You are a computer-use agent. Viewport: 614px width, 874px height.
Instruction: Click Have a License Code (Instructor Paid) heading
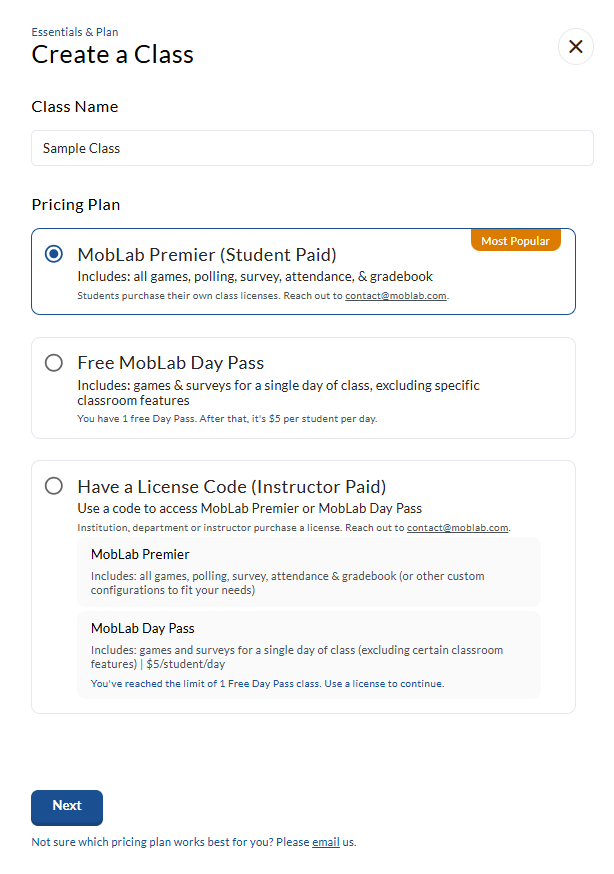(x=232, y=487)
